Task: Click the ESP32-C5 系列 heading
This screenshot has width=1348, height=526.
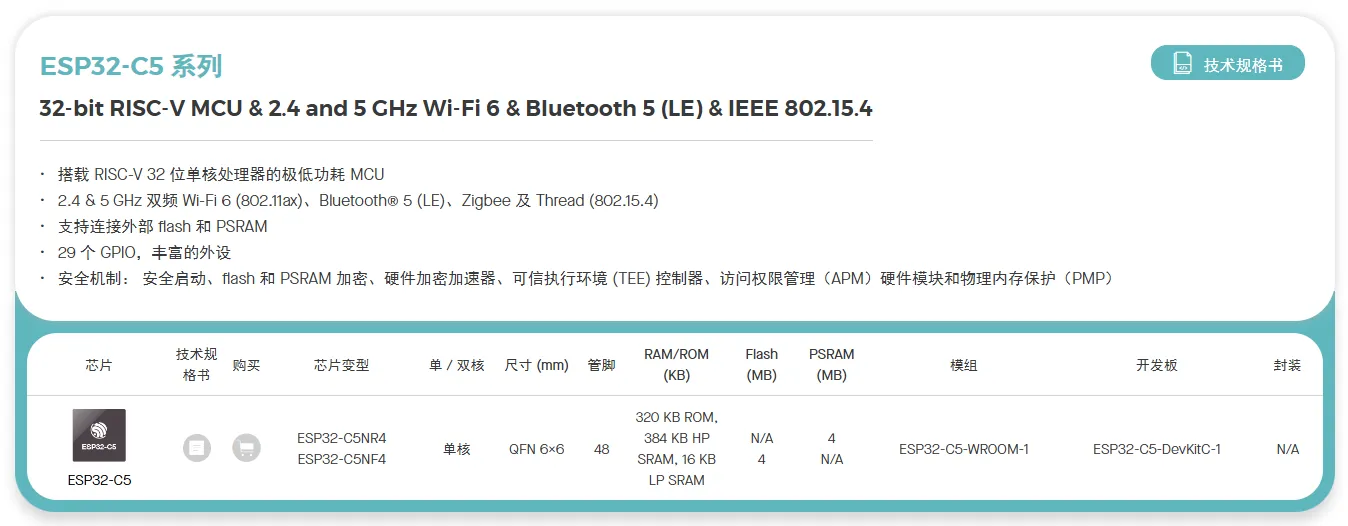Action: click(131, 67)
